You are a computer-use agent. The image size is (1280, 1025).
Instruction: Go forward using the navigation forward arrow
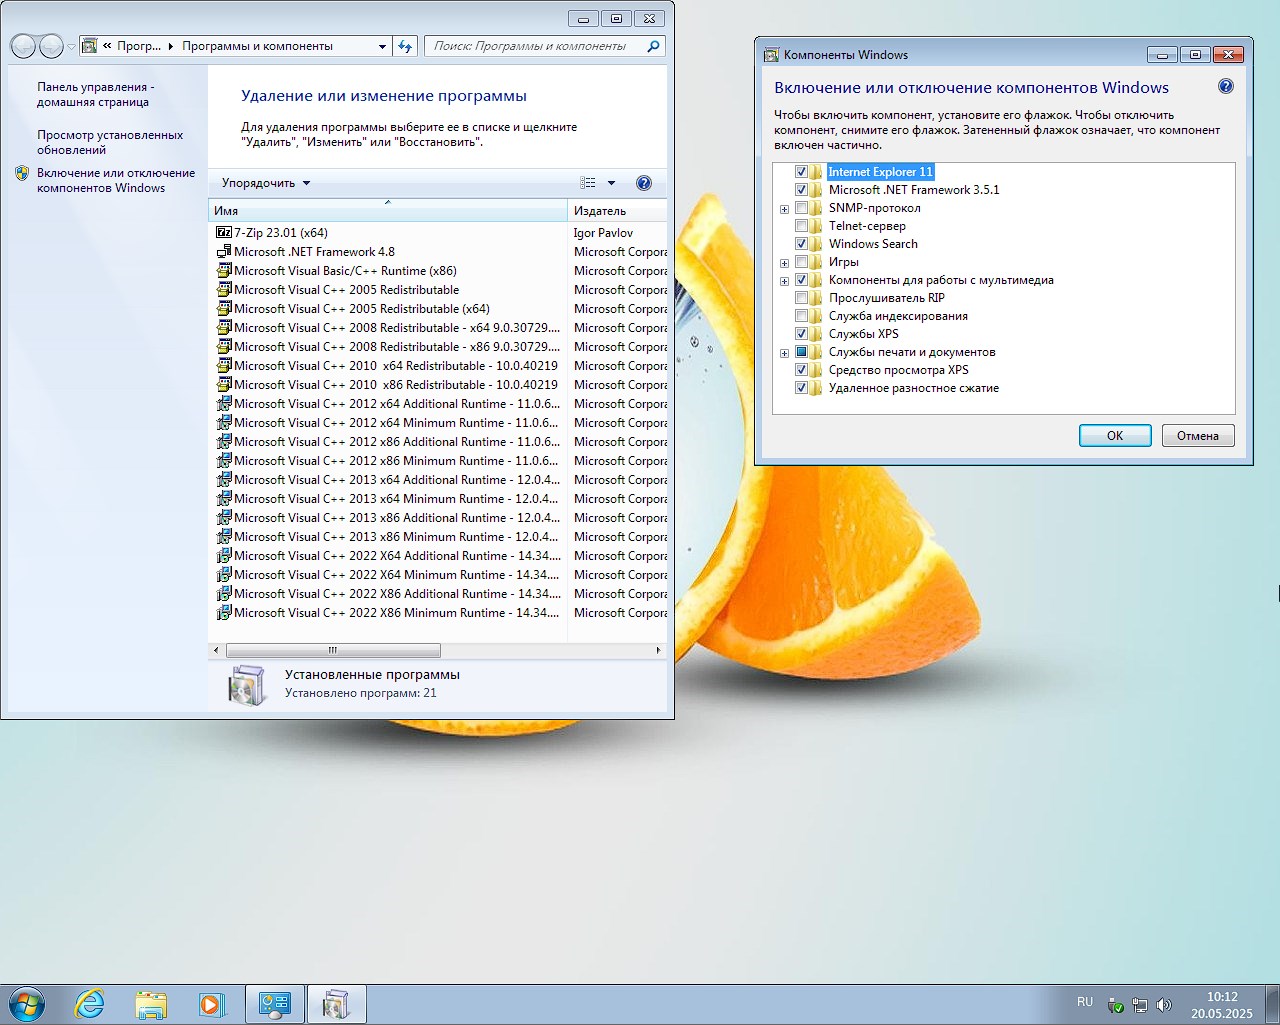coord(51,46)
